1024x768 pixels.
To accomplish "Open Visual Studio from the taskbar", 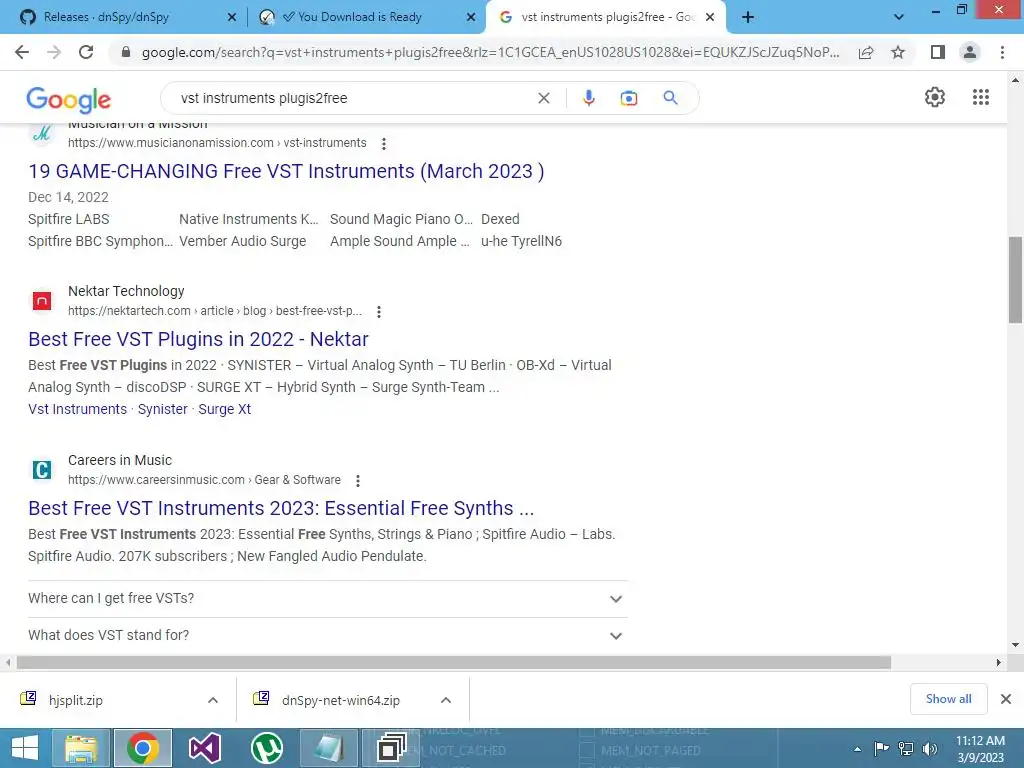I will pyautogui.click(x=204, y=748).
